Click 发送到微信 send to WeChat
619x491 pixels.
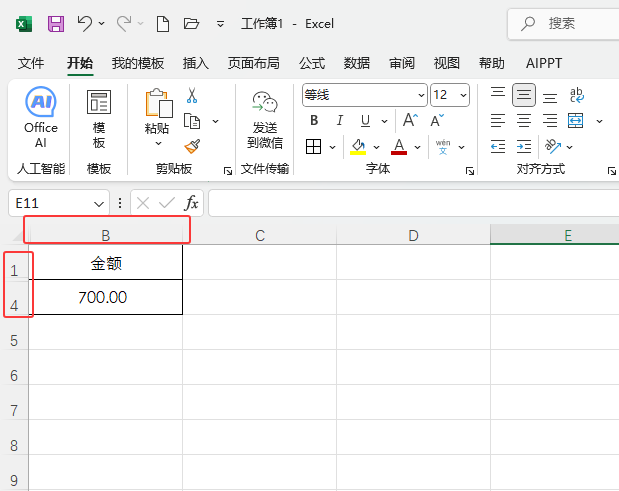[x=265, y=120]
